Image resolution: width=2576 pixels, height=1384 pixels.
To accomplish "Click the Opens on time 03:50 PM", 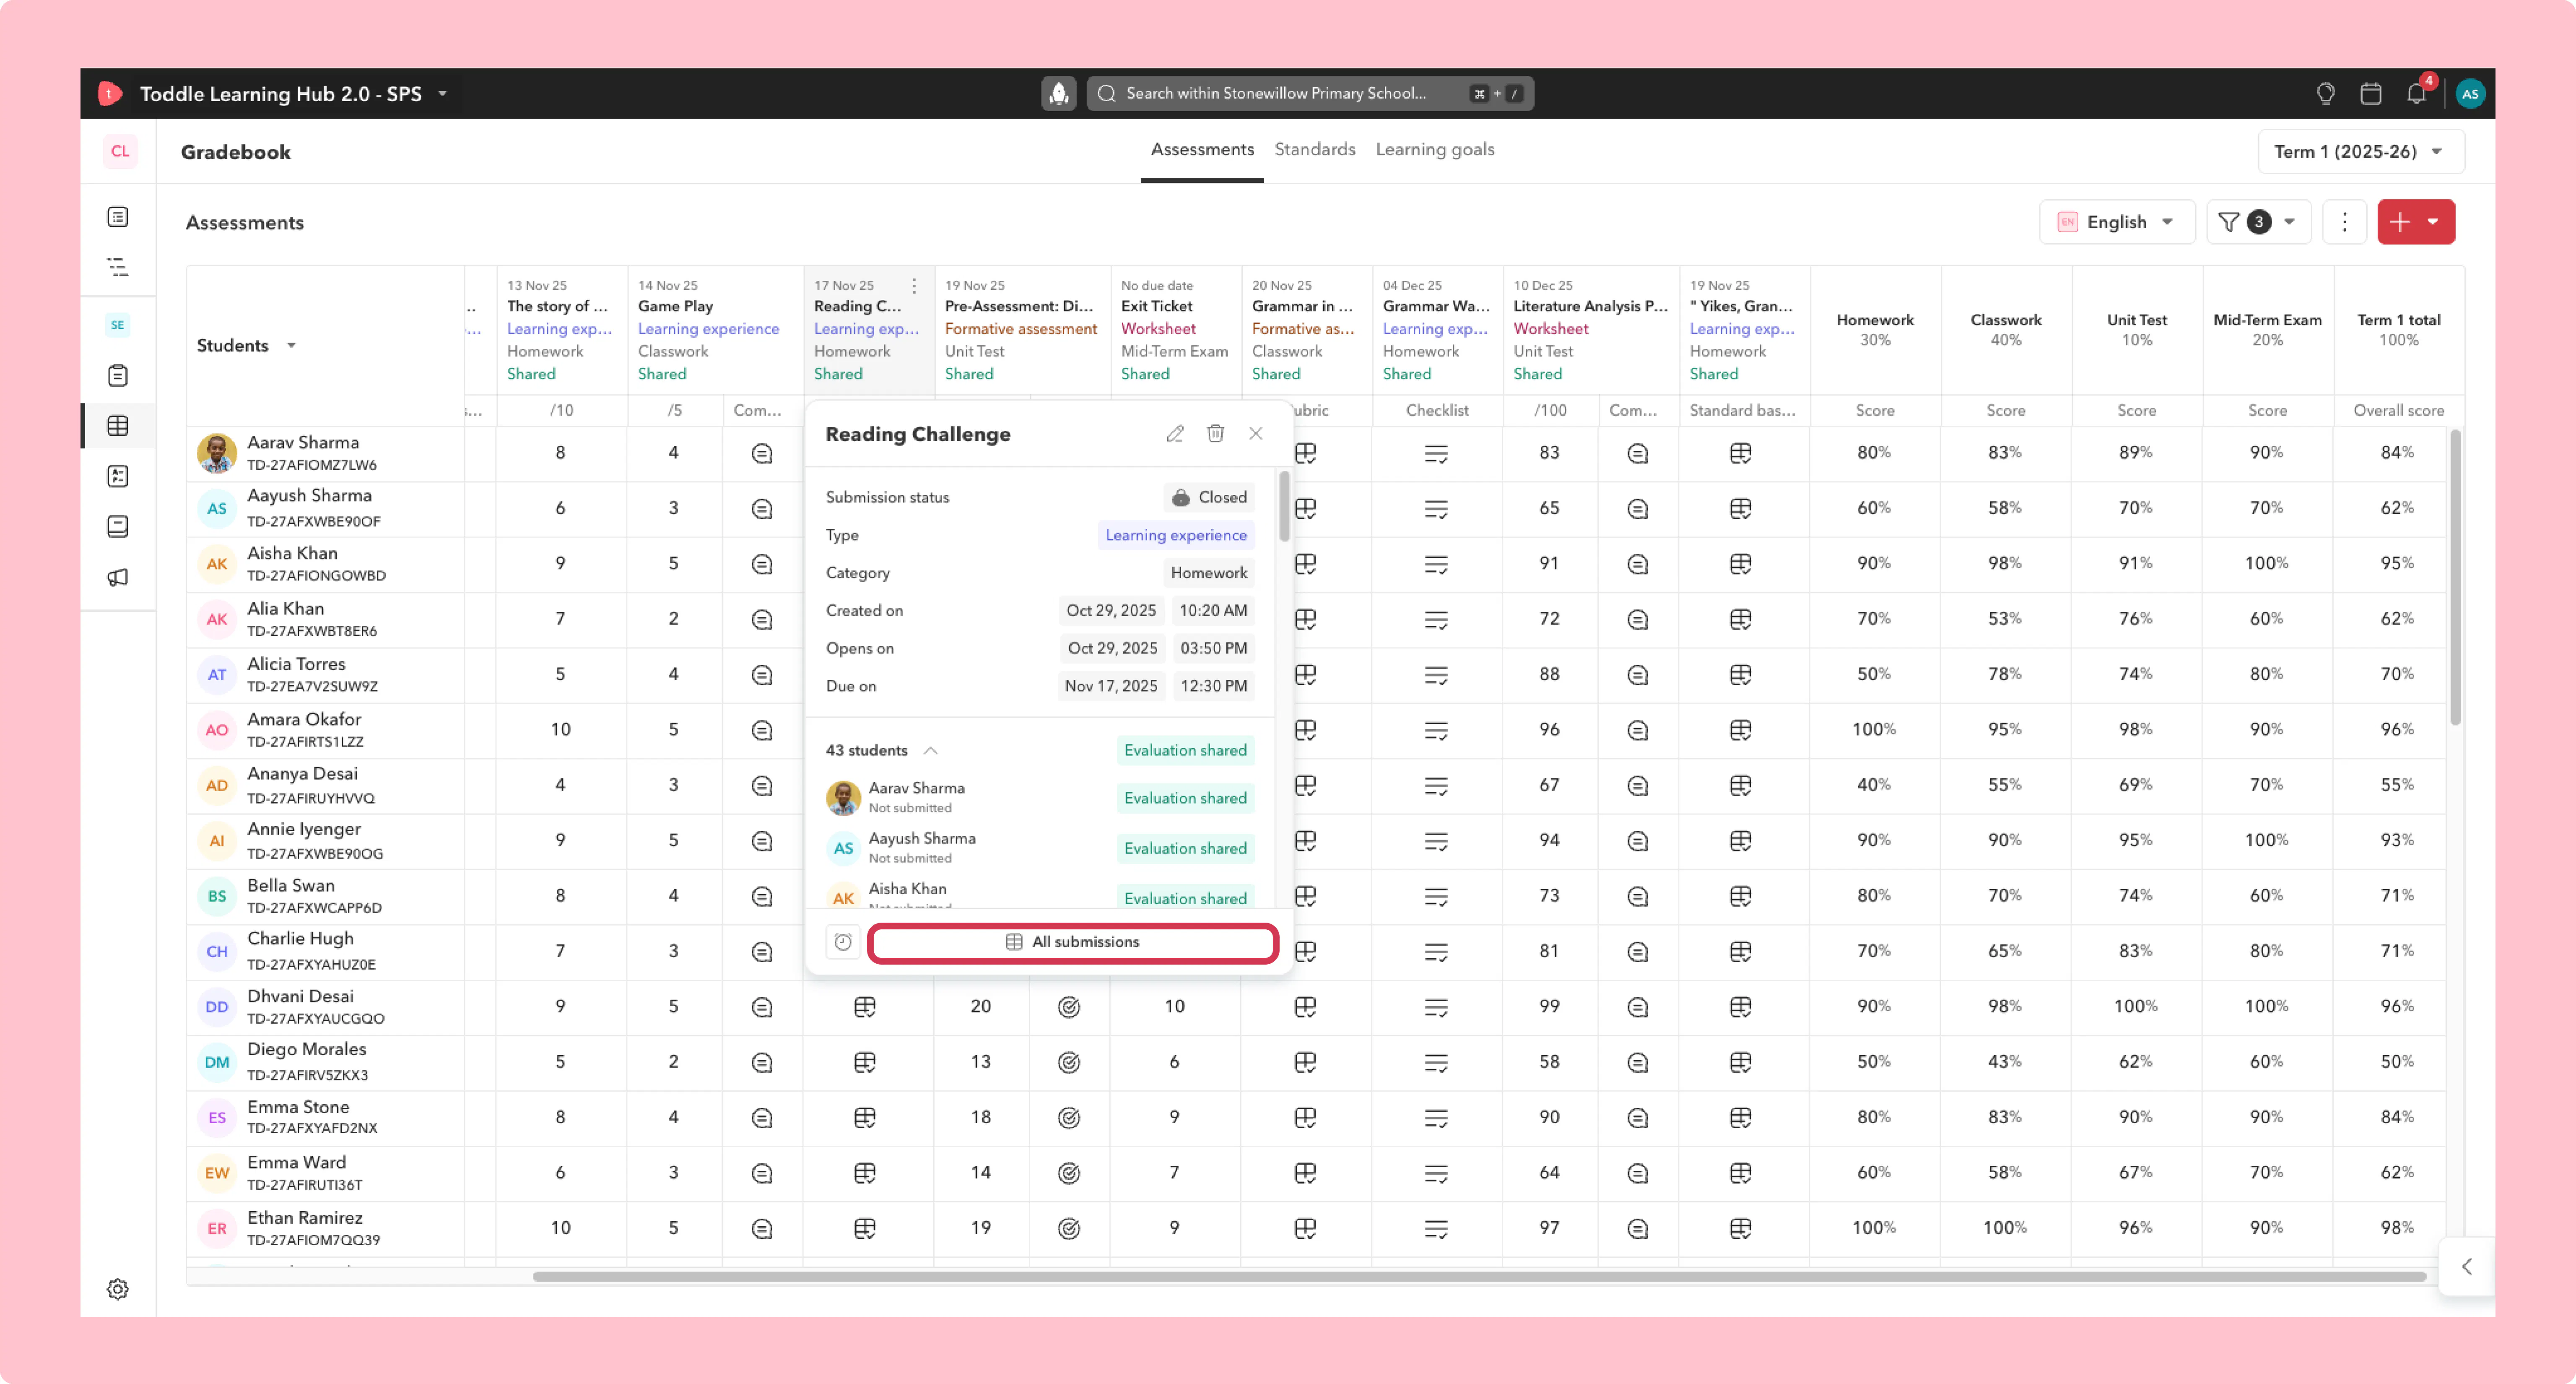I will pyautogui.click(x=1214, y=648).
